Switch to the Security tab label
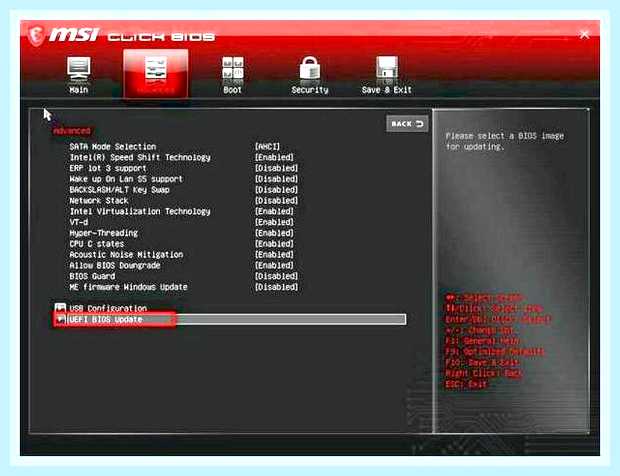620x476 pixels. pyautogui.click(x=310, y=90)
